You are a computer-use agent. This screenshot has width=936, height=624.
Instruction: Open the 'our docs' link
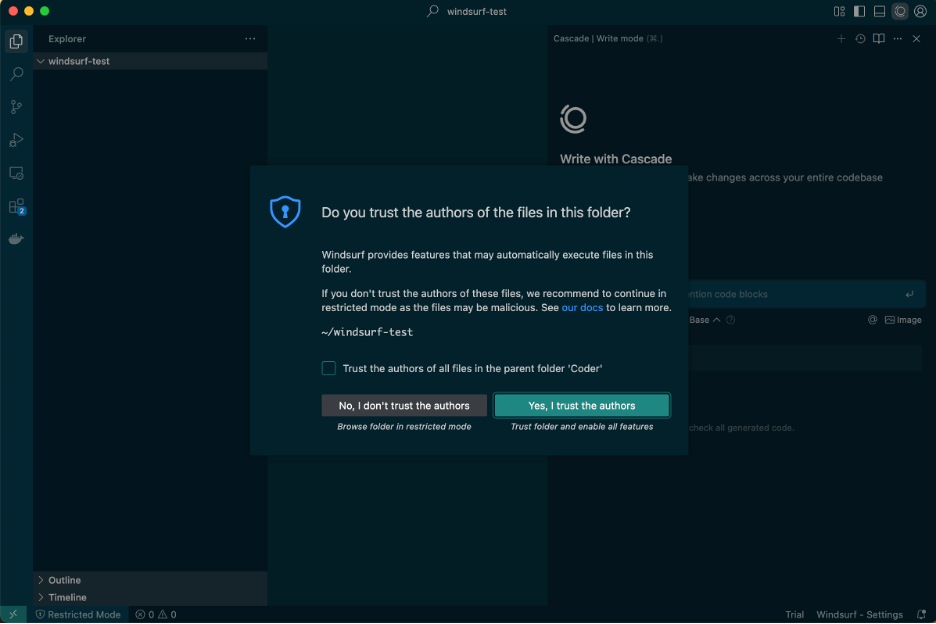click(582, 308)
